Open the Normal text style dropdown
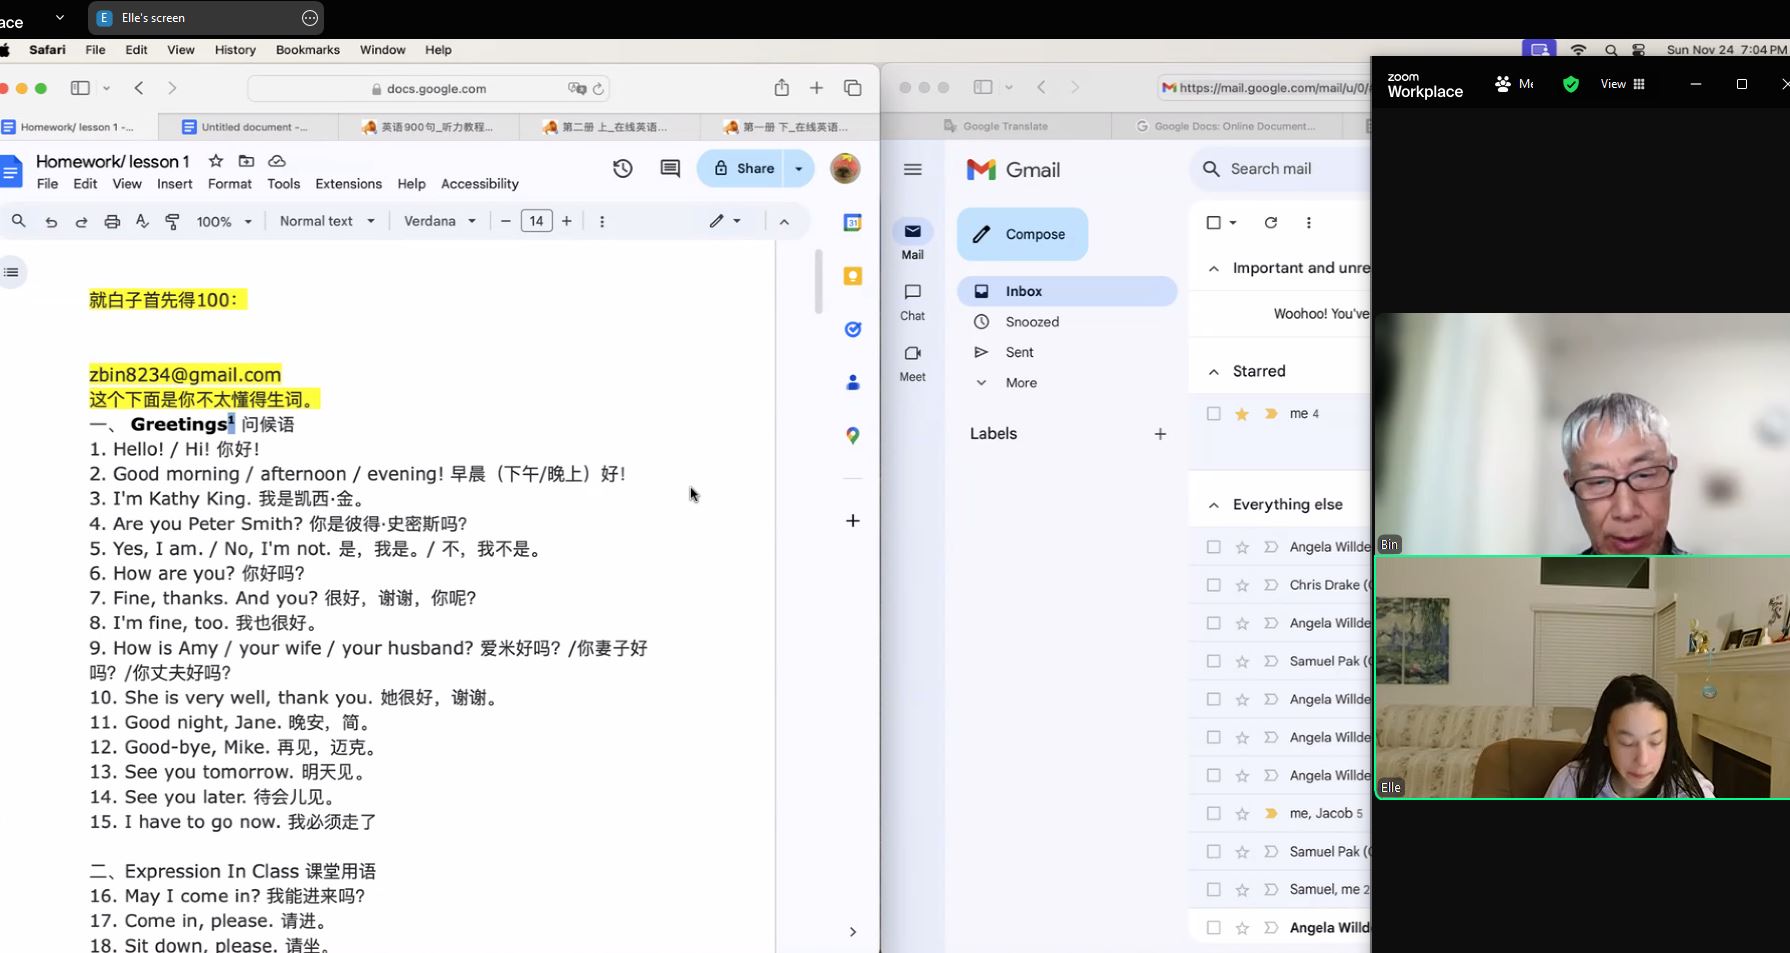 click(x=327, y=221)
